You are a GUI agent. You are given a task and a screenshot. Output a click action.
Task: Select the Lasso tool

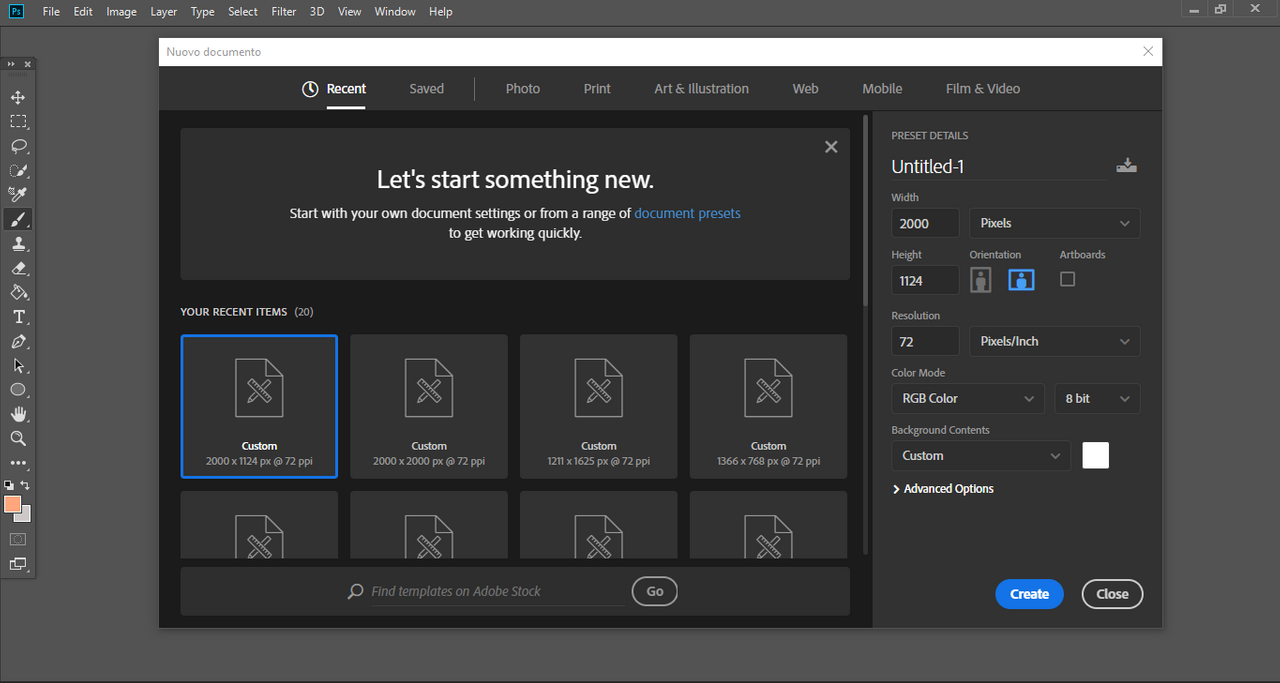click(x=18, y=146)
